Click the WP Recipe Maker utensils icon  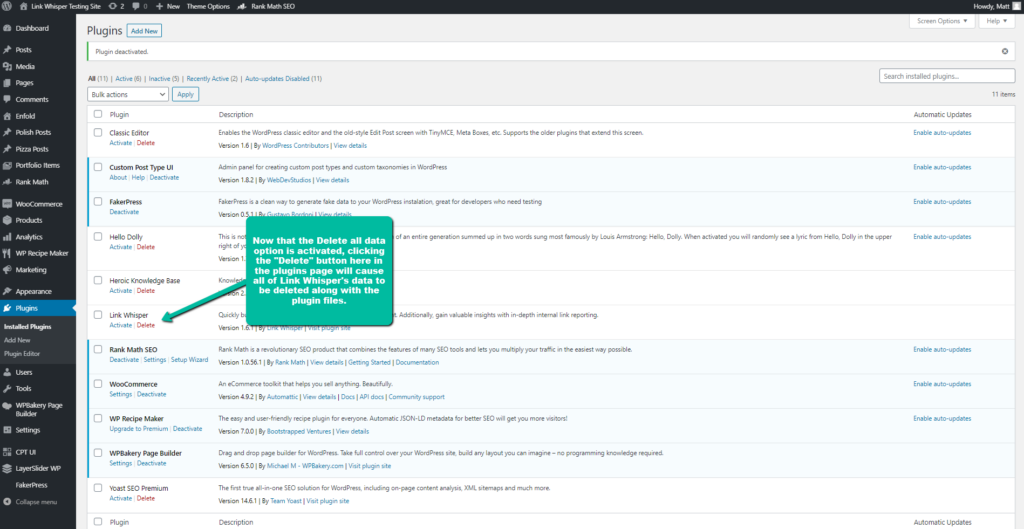click(7, 253)
